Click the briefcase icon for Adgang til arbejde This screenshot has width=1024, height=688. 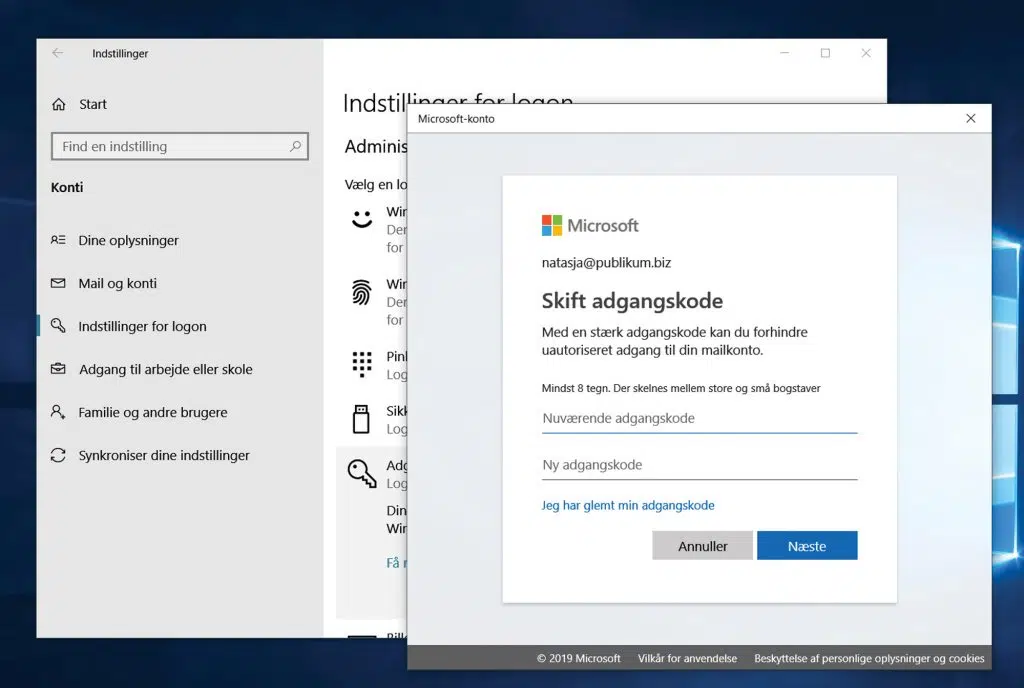coord(58,369)
